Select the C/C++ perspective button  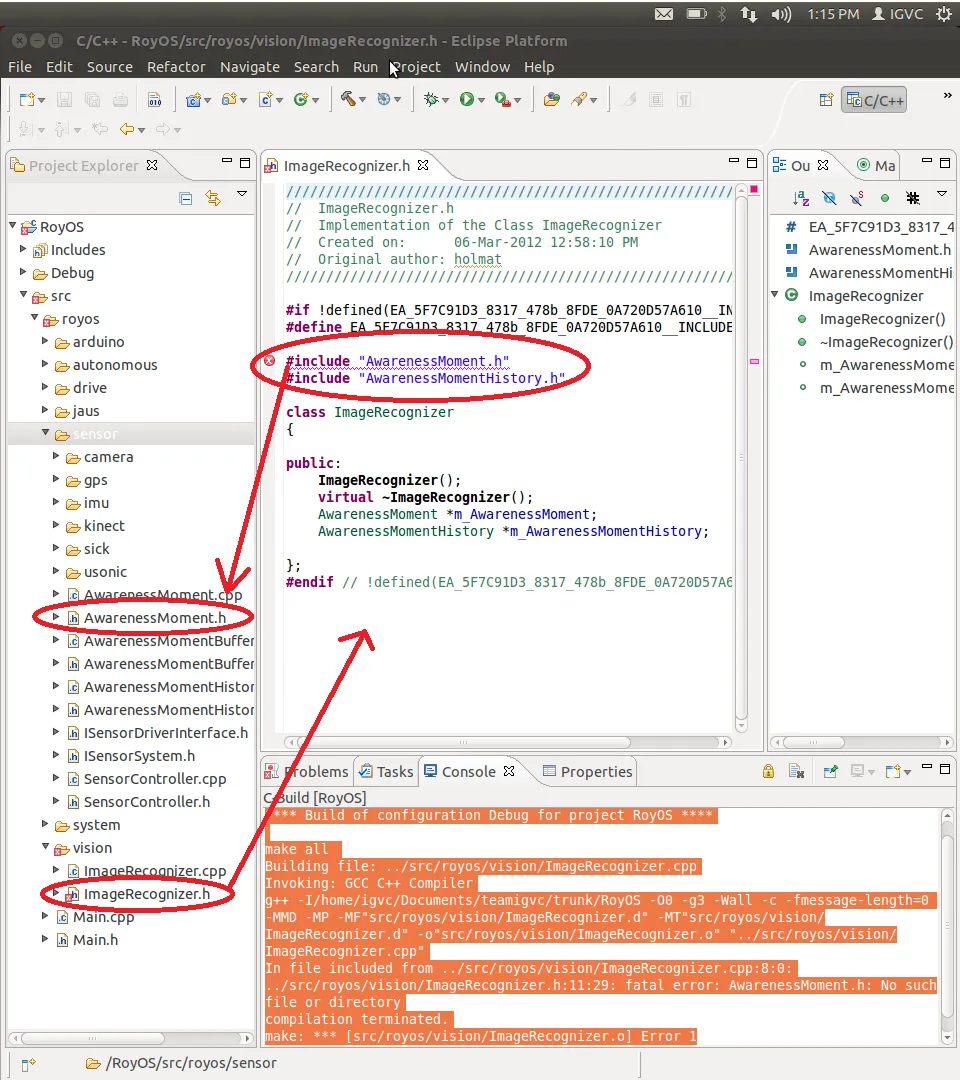[x=875, y=100]
